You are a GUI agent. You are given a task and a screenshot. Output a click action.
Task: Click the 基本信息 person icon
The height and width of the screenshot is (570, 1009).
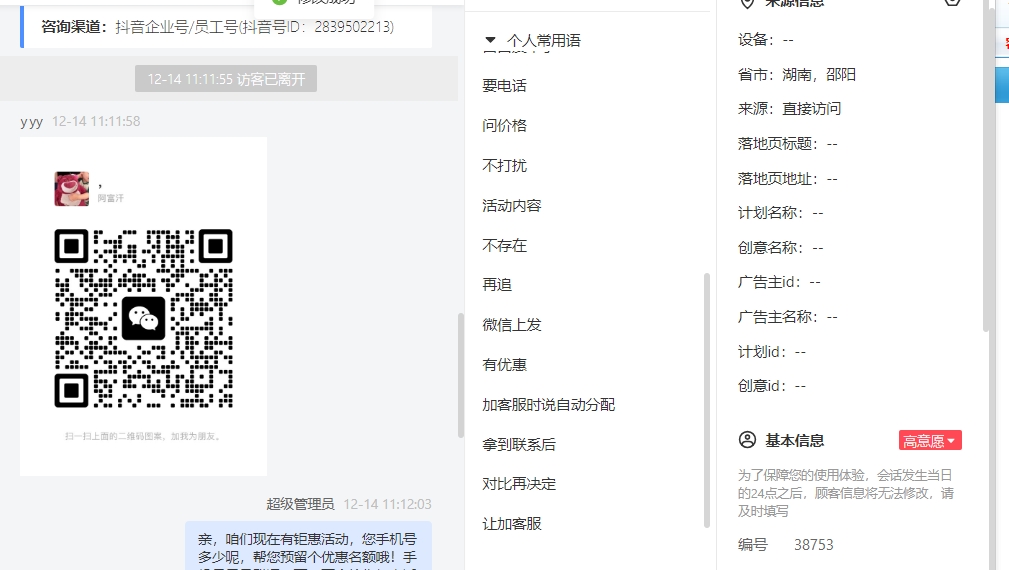click(747, 440)
